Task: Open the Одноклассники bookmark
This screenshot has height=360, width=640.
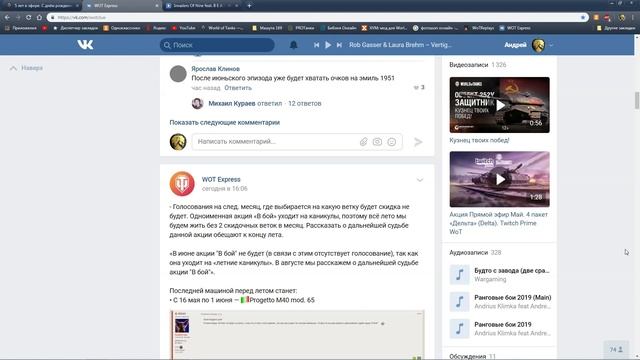Action: (122, 28)
